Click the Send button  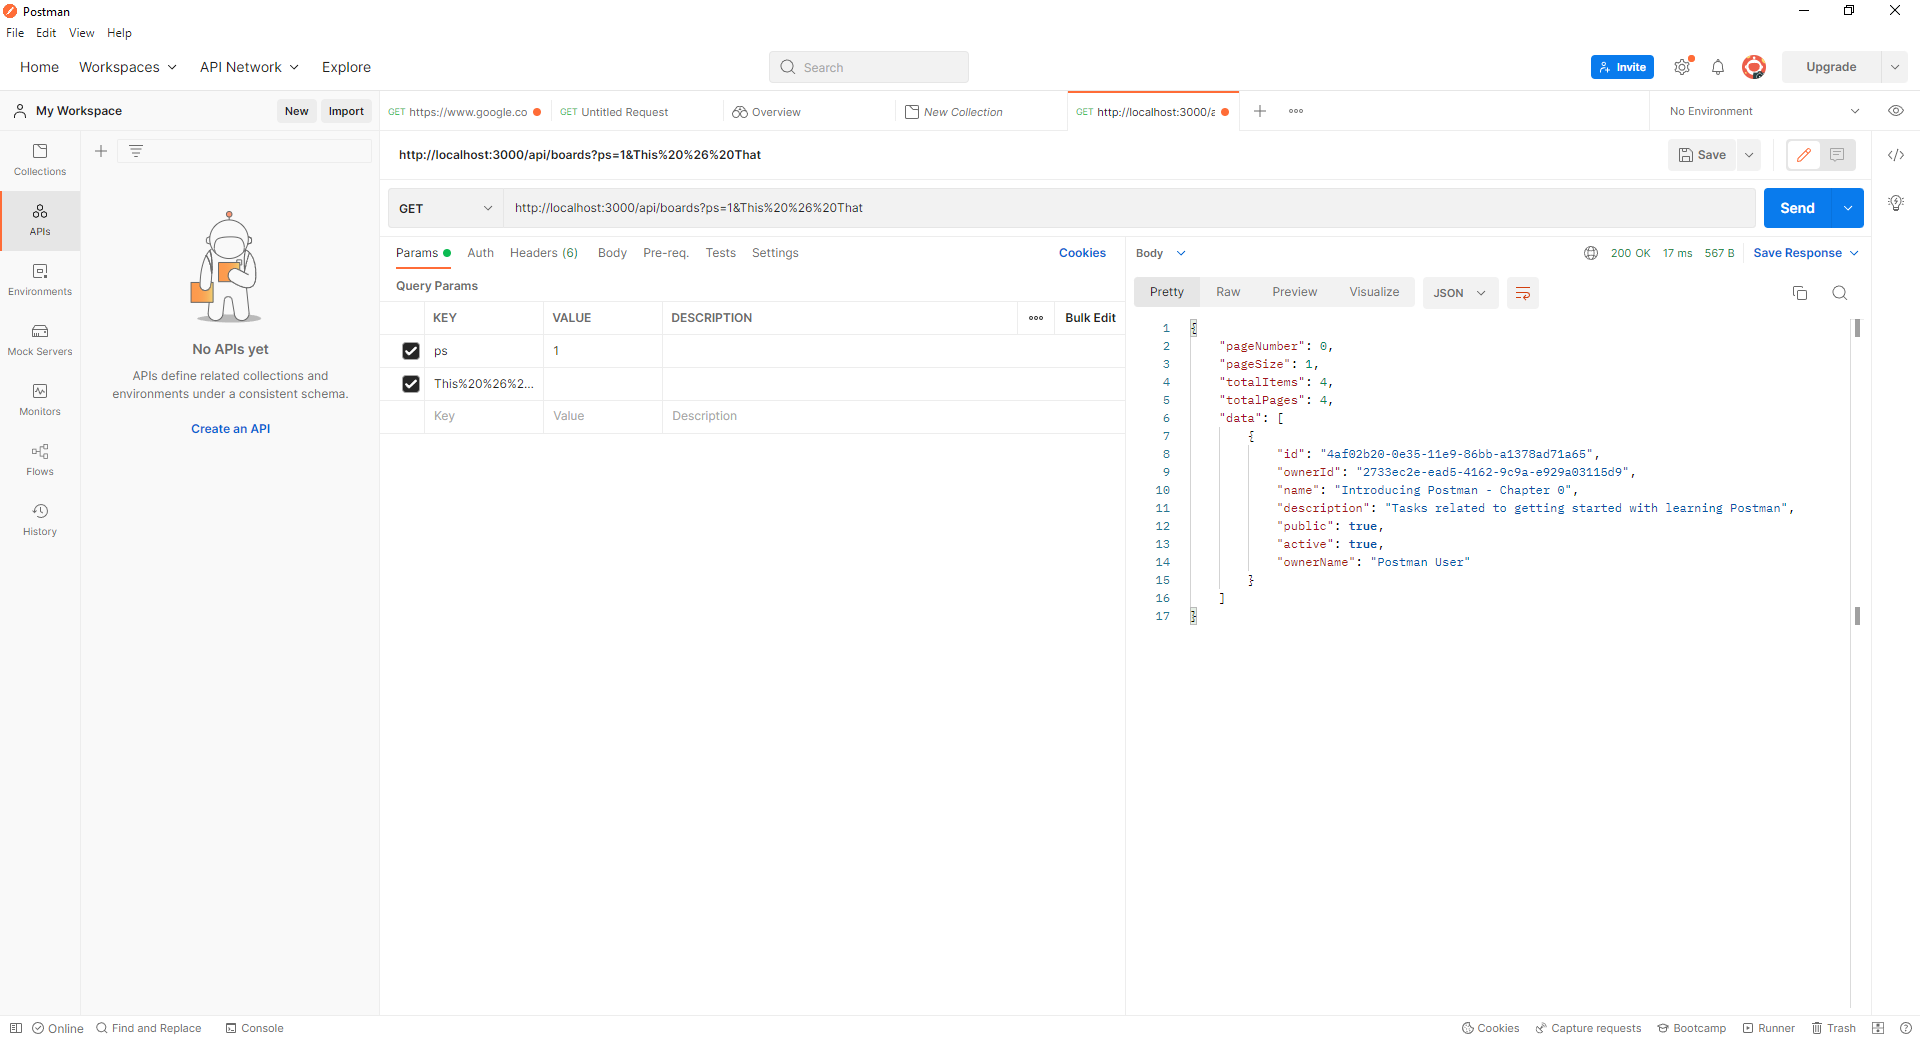(x=1797, y=208)
